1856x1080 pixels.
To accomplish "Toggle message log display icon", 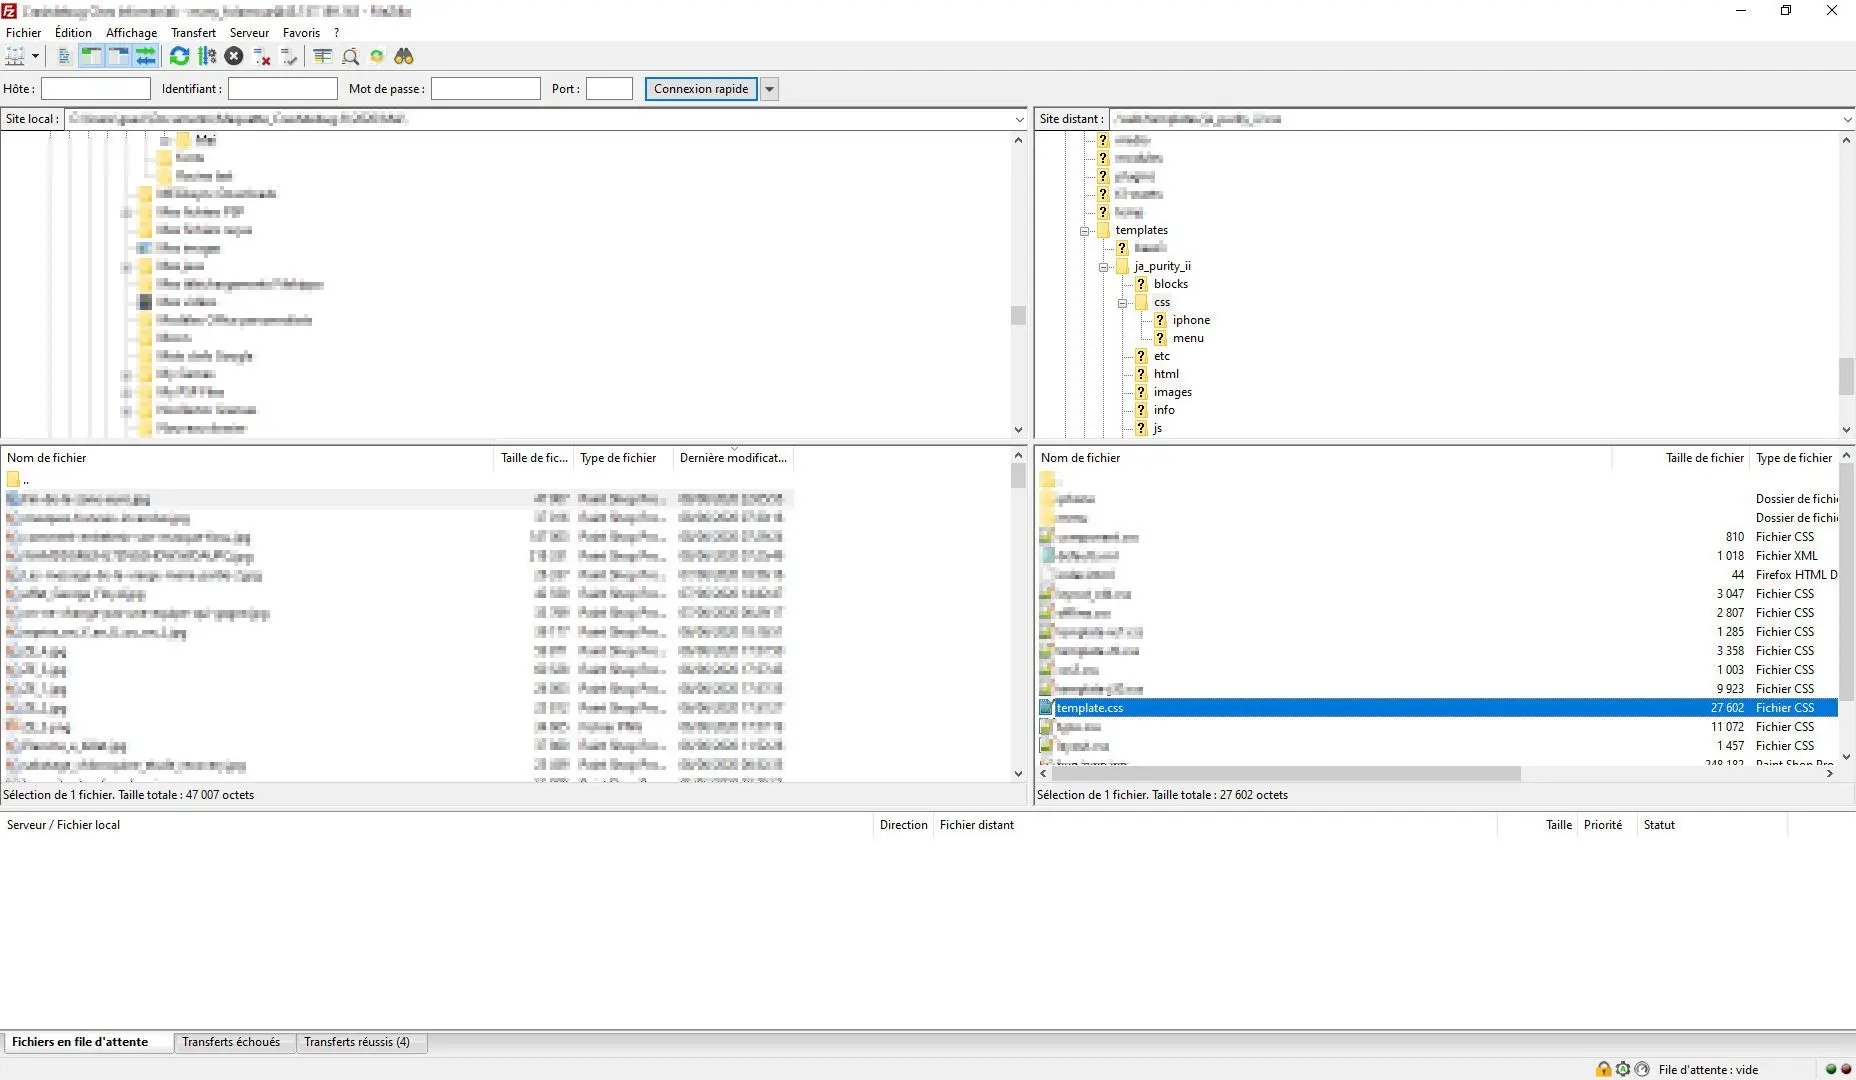I will click(64, 57).
